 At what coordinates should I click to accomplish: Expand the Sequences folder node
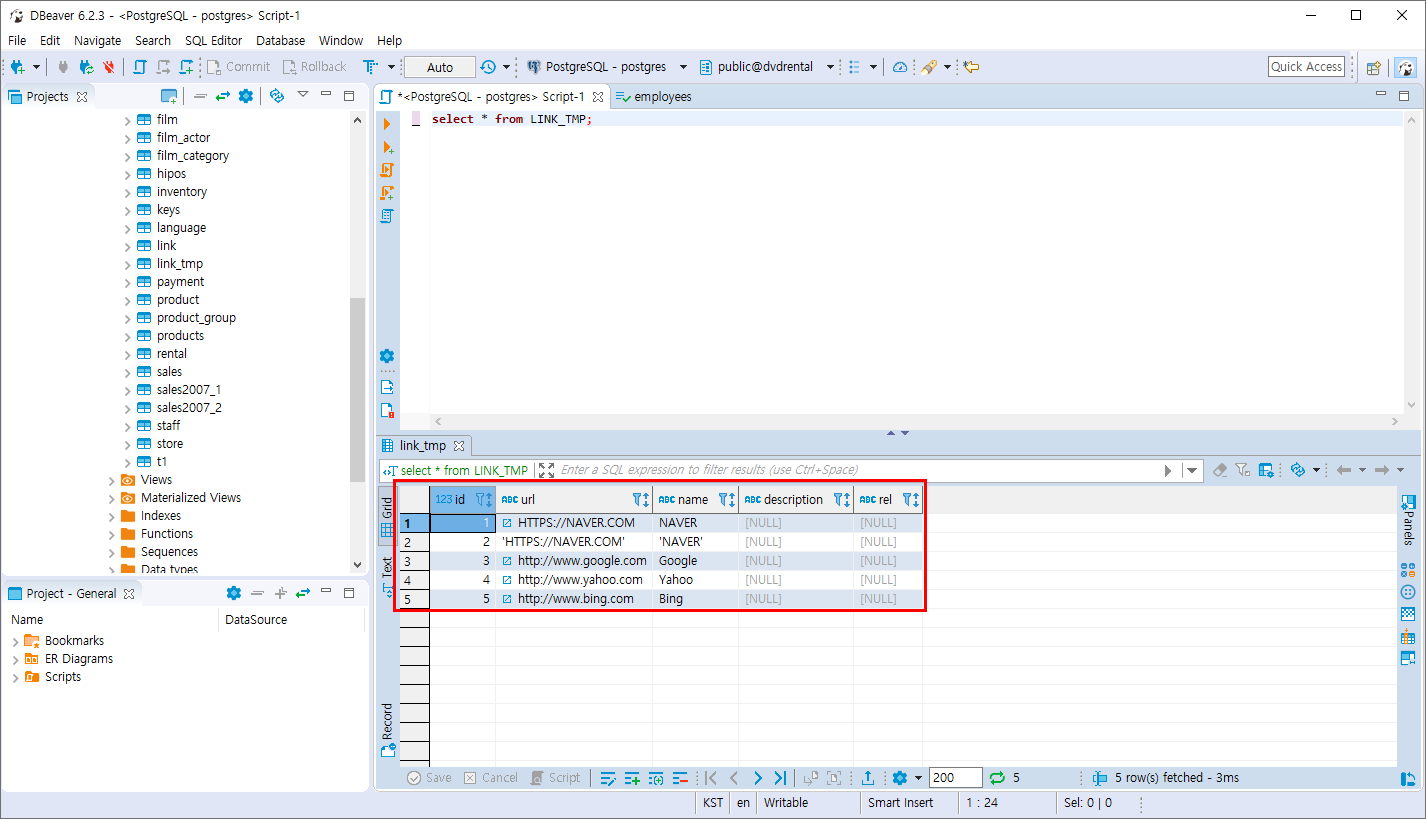(x=112, y=552)
